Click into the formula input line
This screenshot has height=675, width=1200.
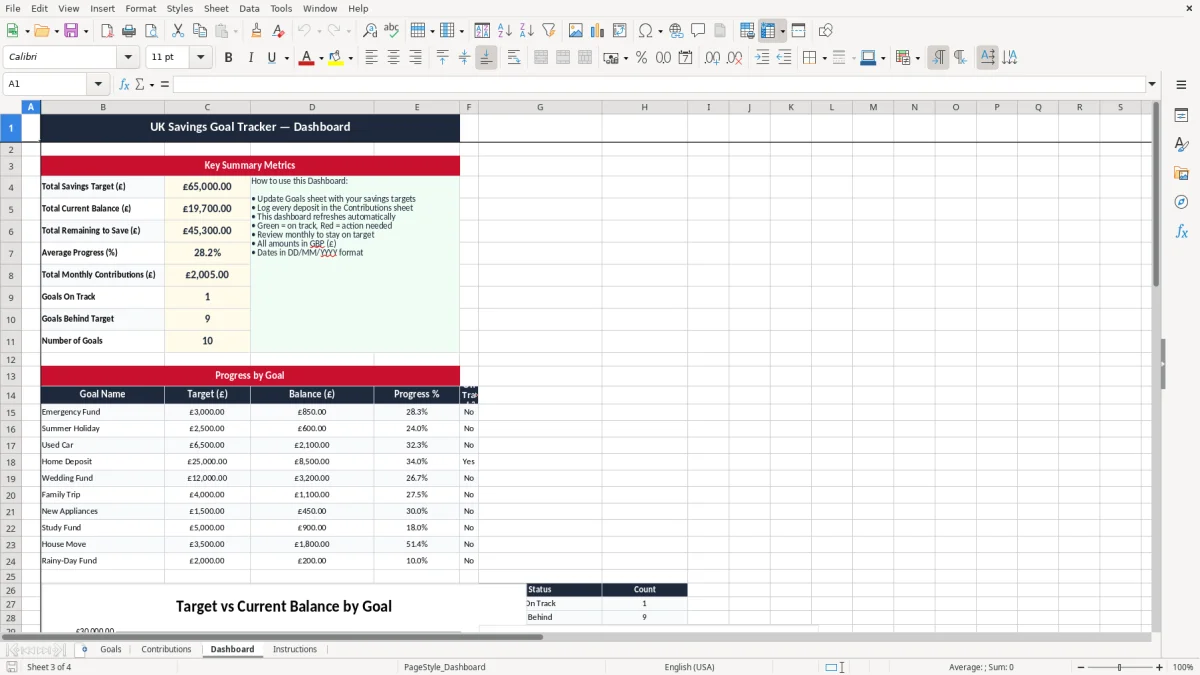pyautogui.click(x=658, y=84)
